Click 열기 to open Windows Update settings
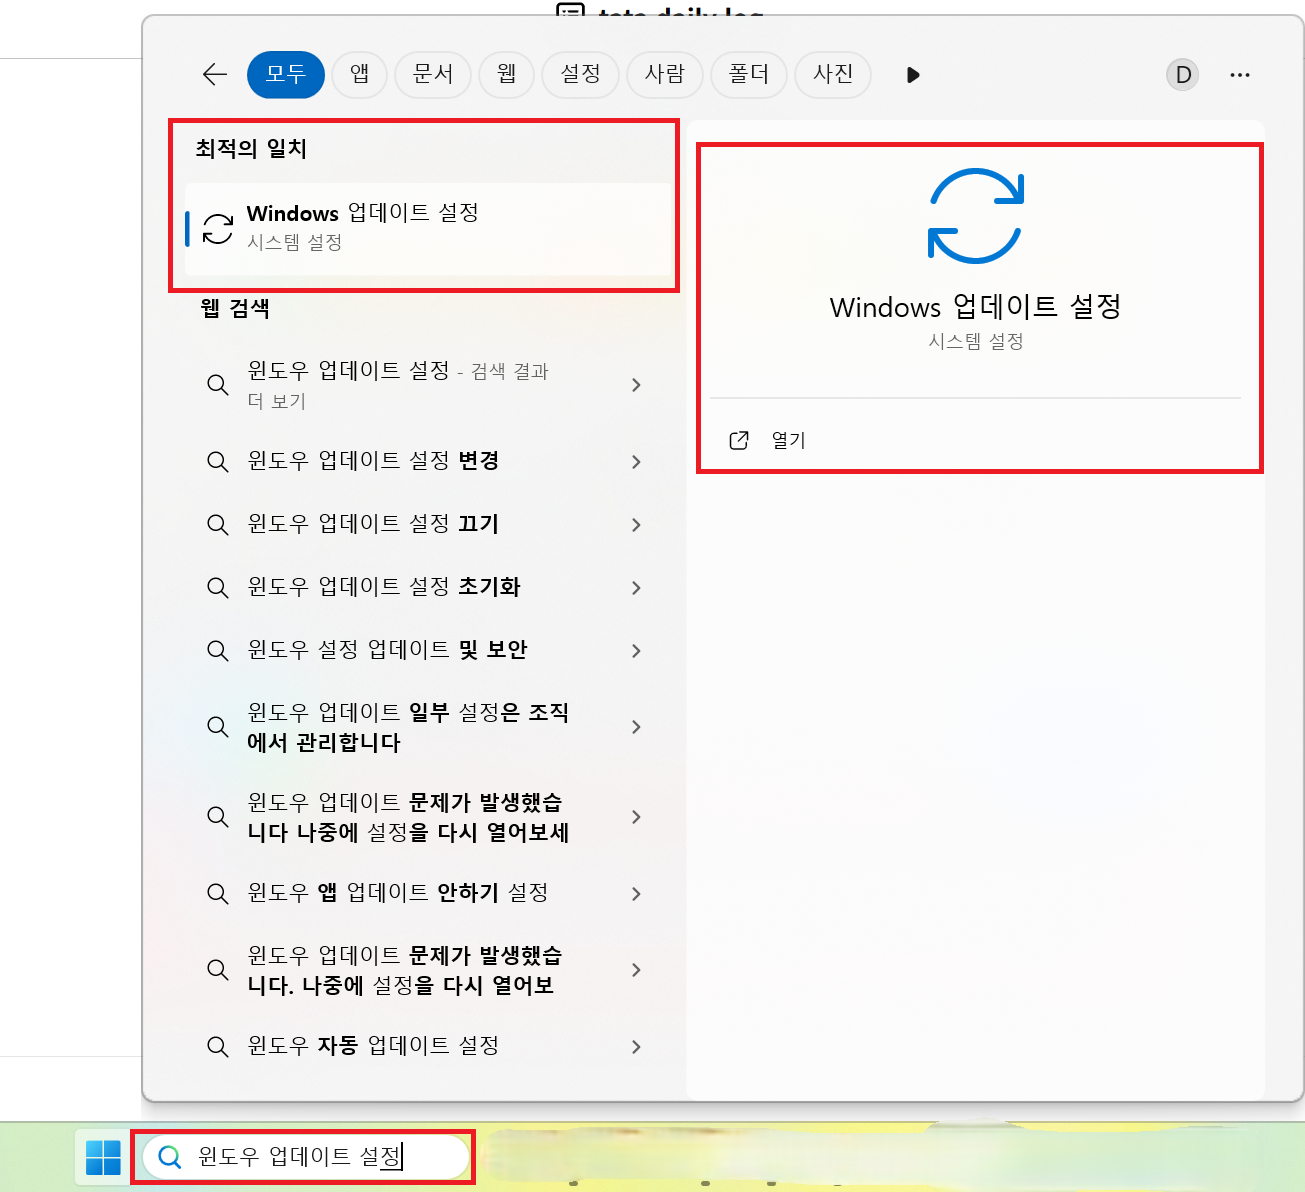Image resolution: width=1305 pixels, height=1192 pixels. click(789, 441)
